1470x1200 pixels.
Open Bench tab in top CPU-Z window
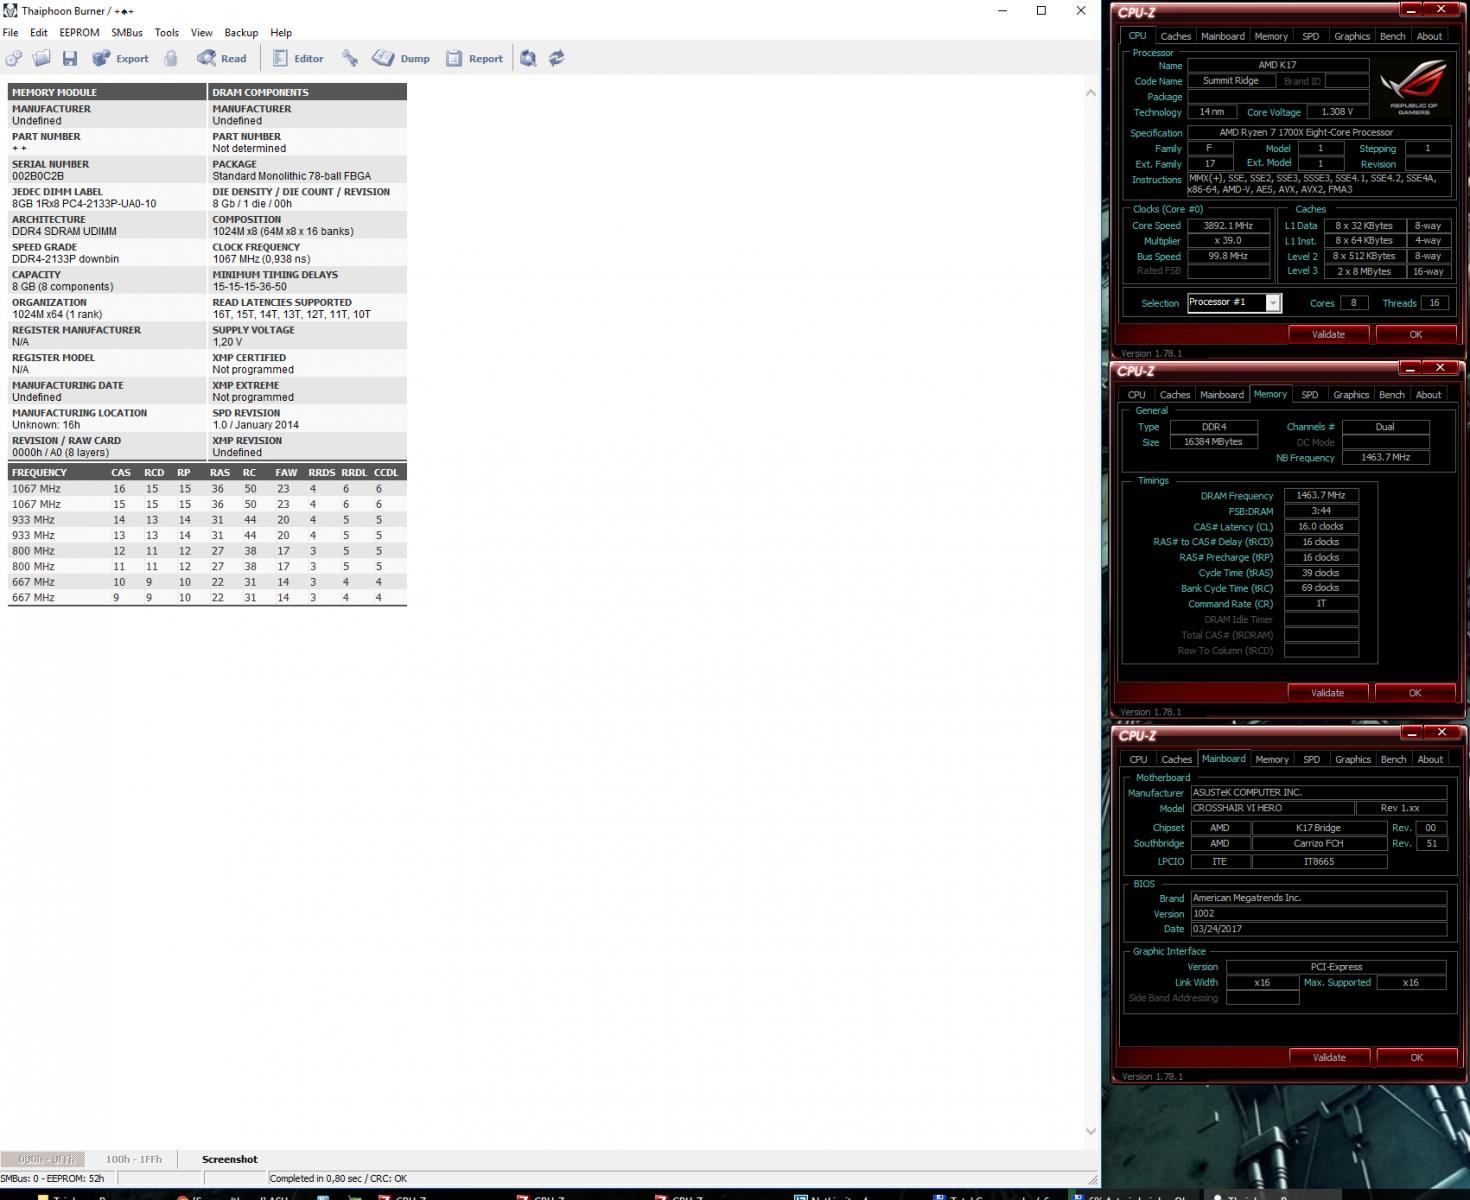pos(1393,36)
